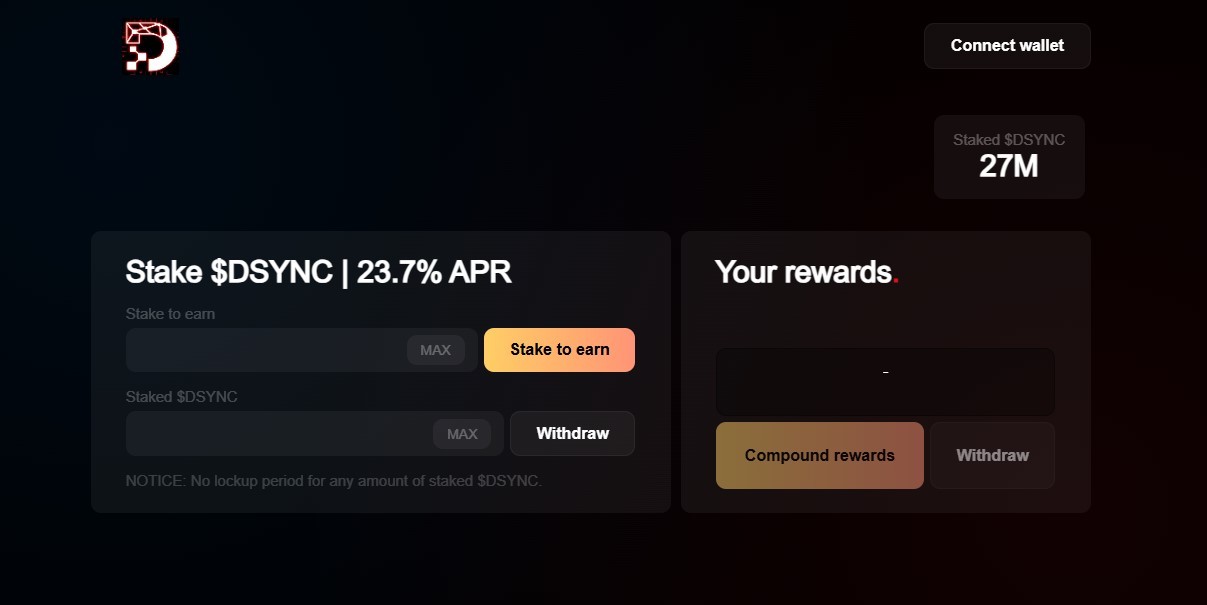1207x605 pixels.
Task: Click the Stake $DSYNC 23.7% APR heading
Action: [318, 272]
